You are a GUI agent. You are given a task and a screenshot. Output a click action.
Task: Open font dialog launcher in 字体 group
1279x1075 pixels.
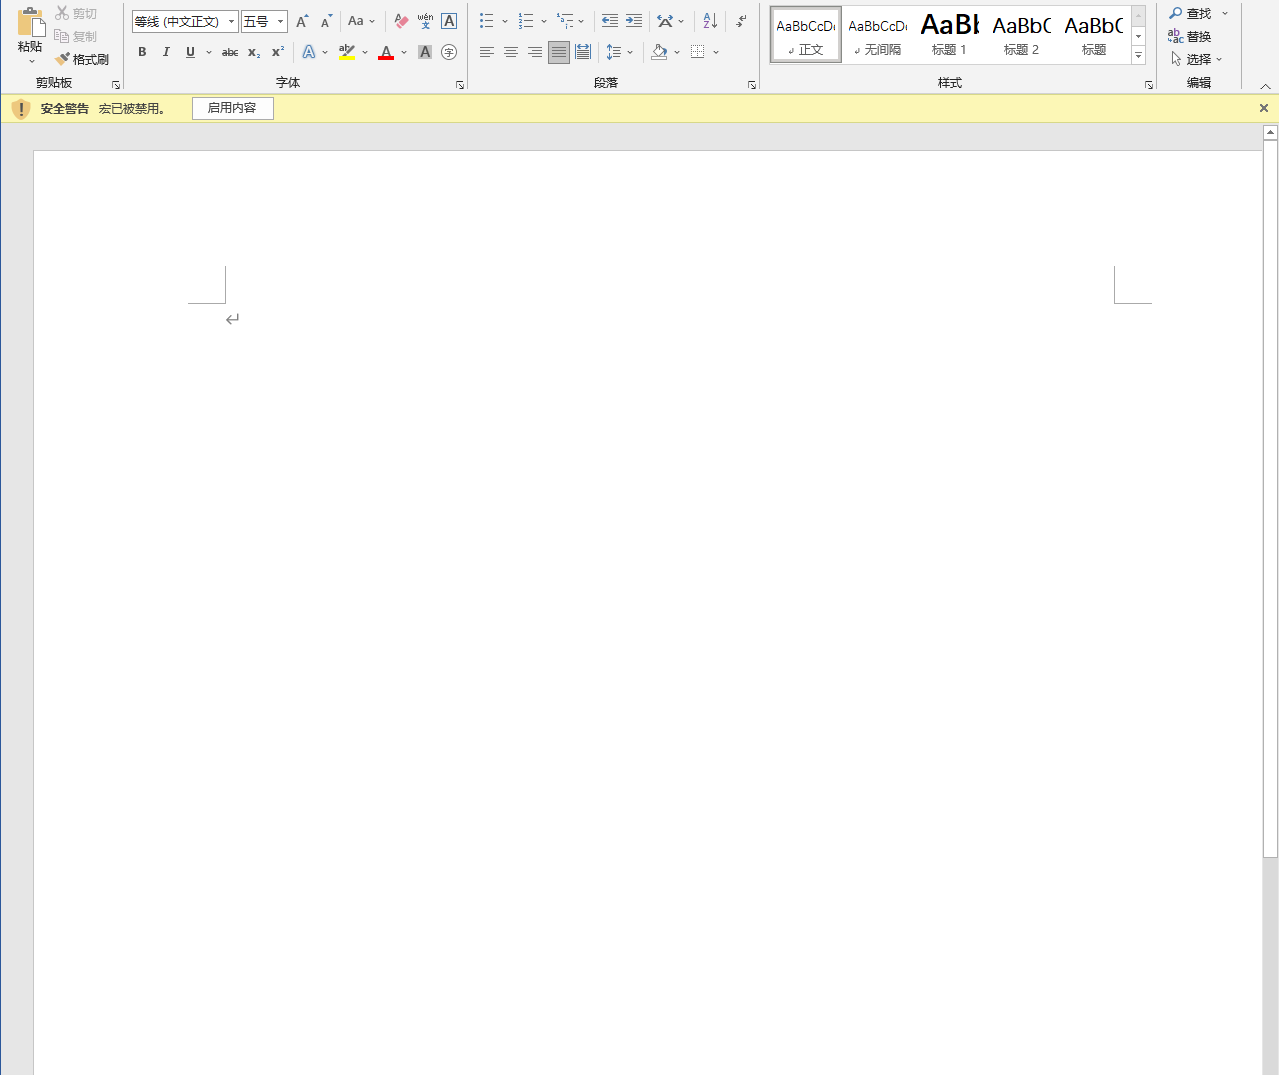pos(460,85)
